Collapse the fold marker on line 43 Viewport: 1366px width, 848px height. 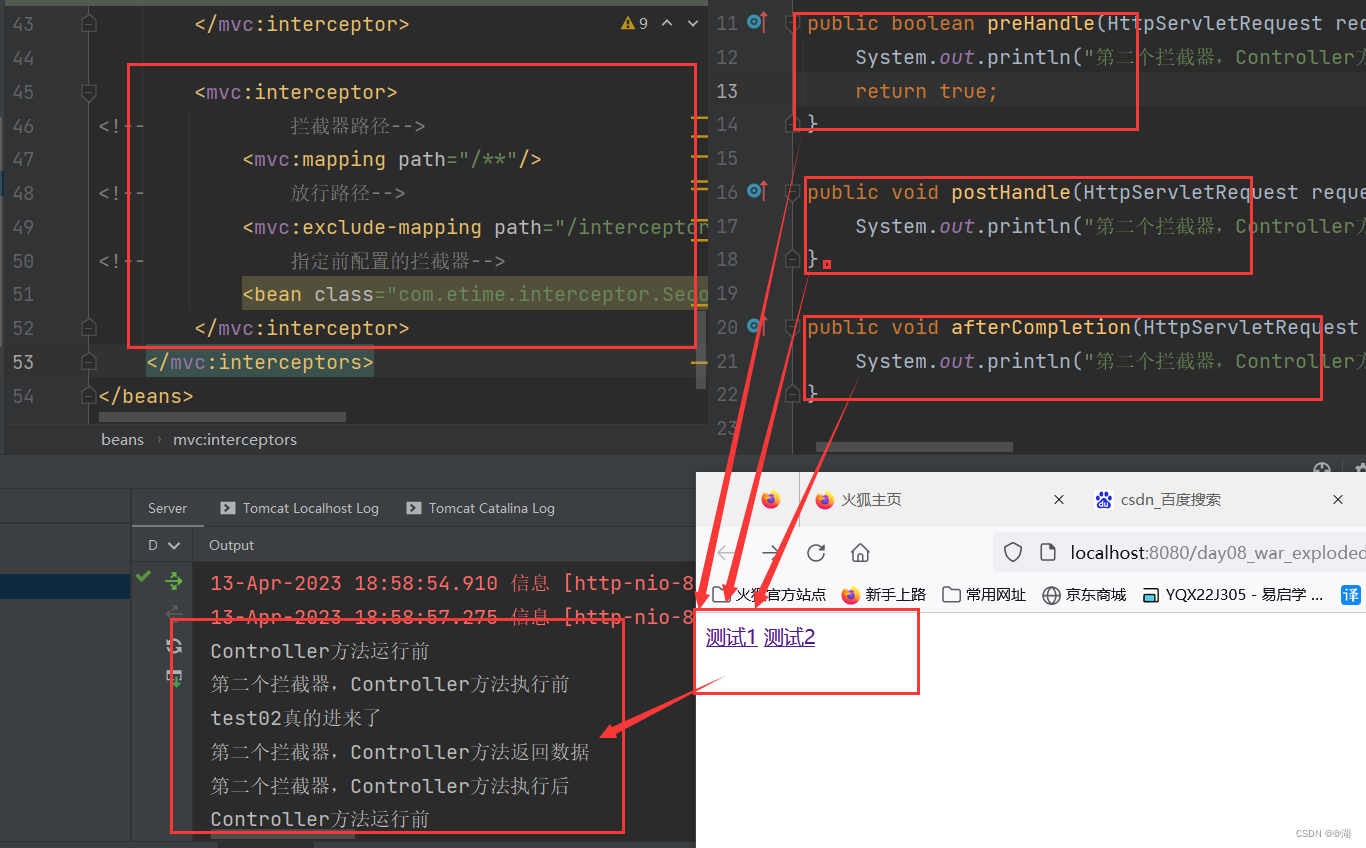tap(88, 22)
